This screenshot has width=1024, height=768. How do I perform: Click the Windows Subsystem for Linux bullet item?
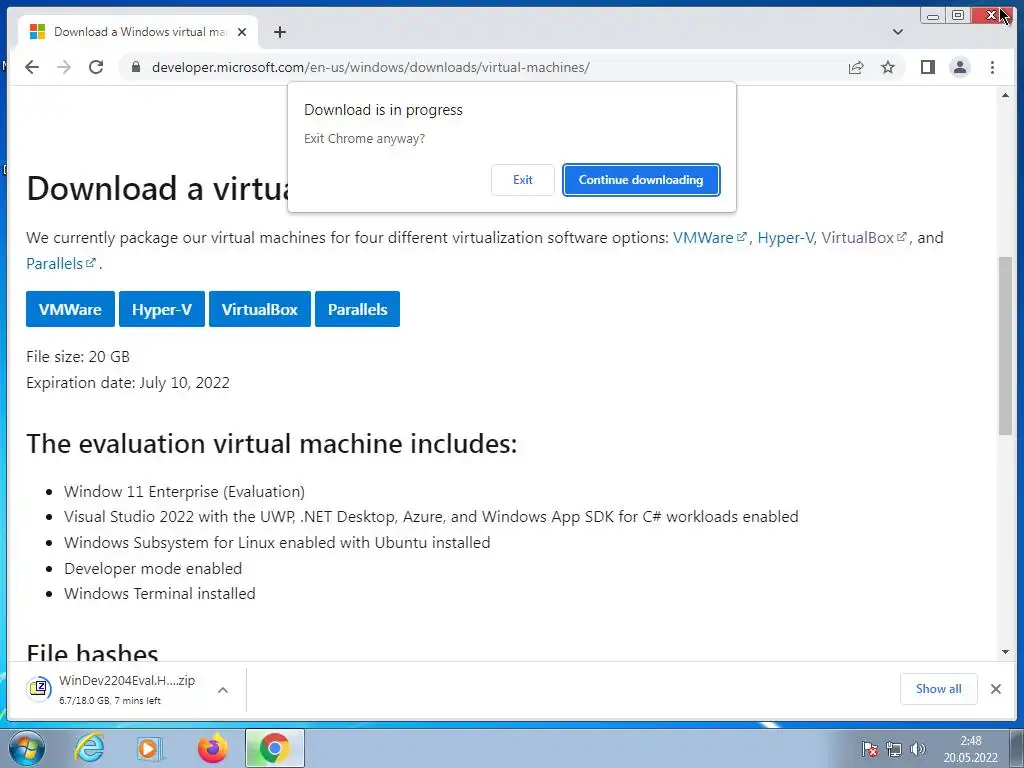(277, 543)
